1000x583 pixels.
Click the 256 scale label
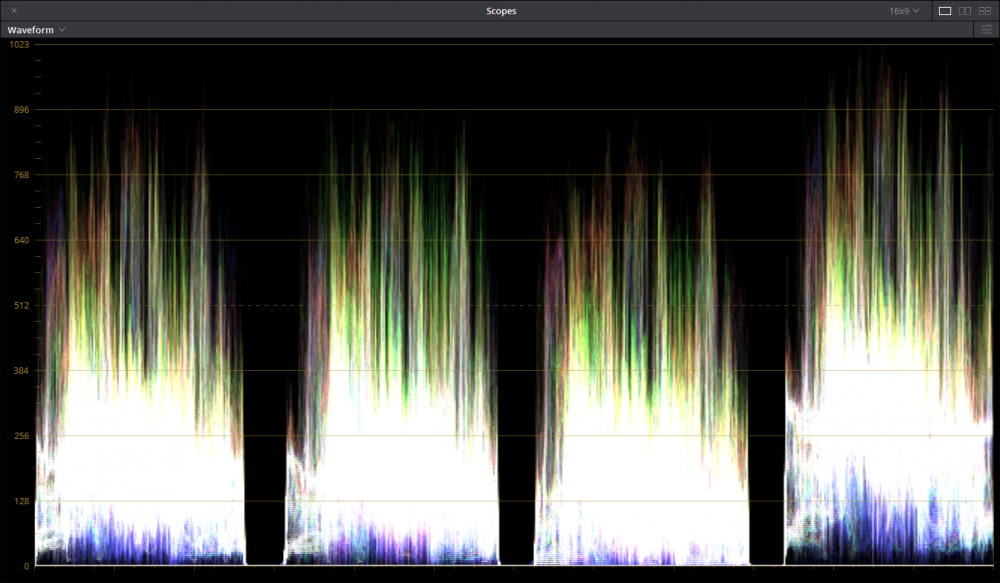[19, 436]
